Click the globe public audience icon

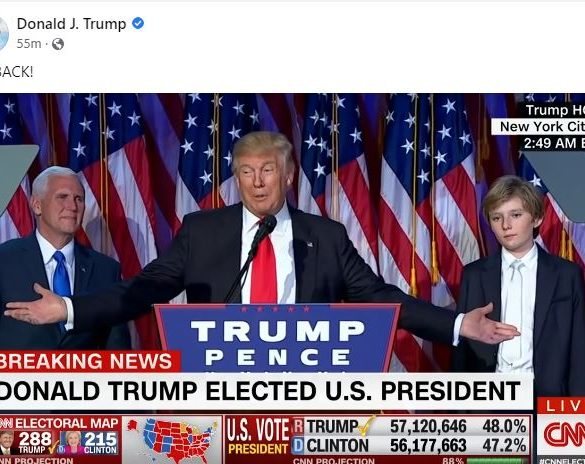(x=58, y=44)
